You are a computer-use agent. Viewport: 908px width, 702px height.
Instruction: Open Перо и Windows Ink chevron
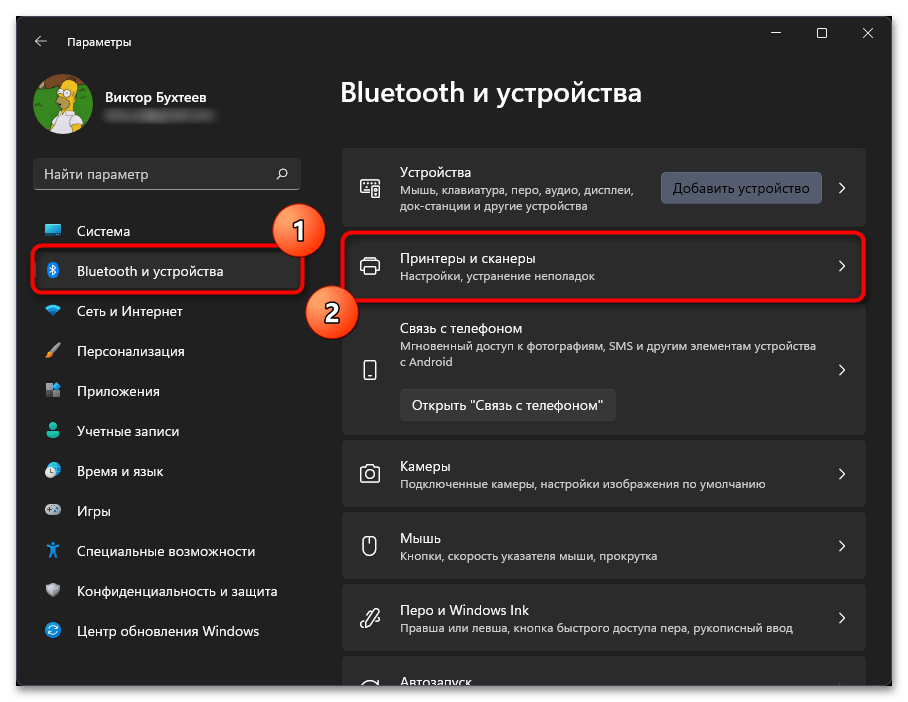[x=842, y=618]
